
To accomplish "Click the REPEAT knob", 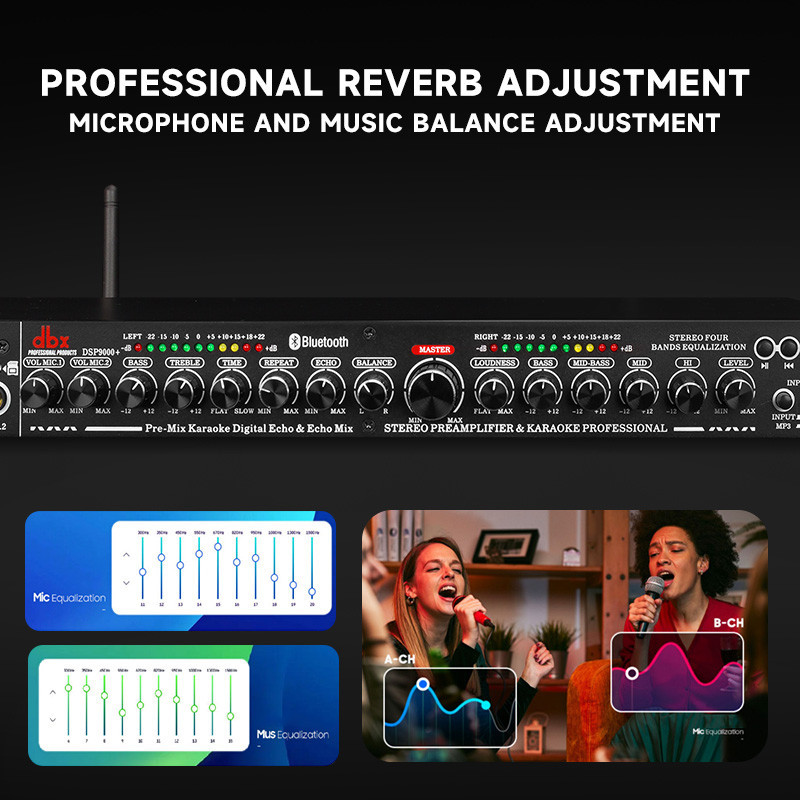I will coord(278,390).
